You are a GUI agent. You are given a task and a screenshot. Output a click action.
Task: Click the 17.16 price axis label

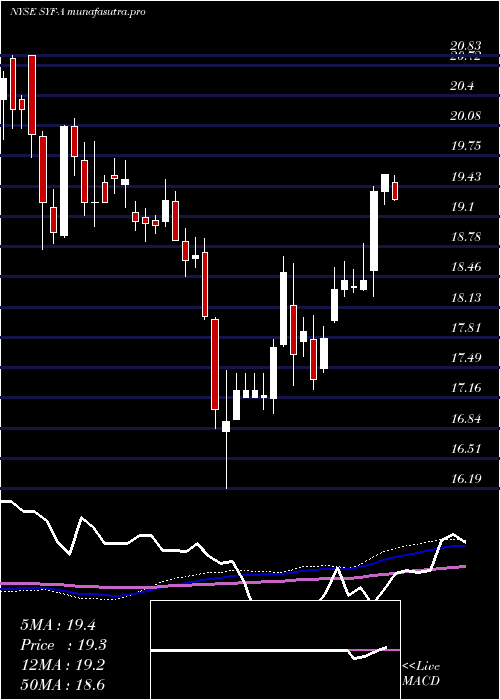pyautogui.click(x=465, y=388)
